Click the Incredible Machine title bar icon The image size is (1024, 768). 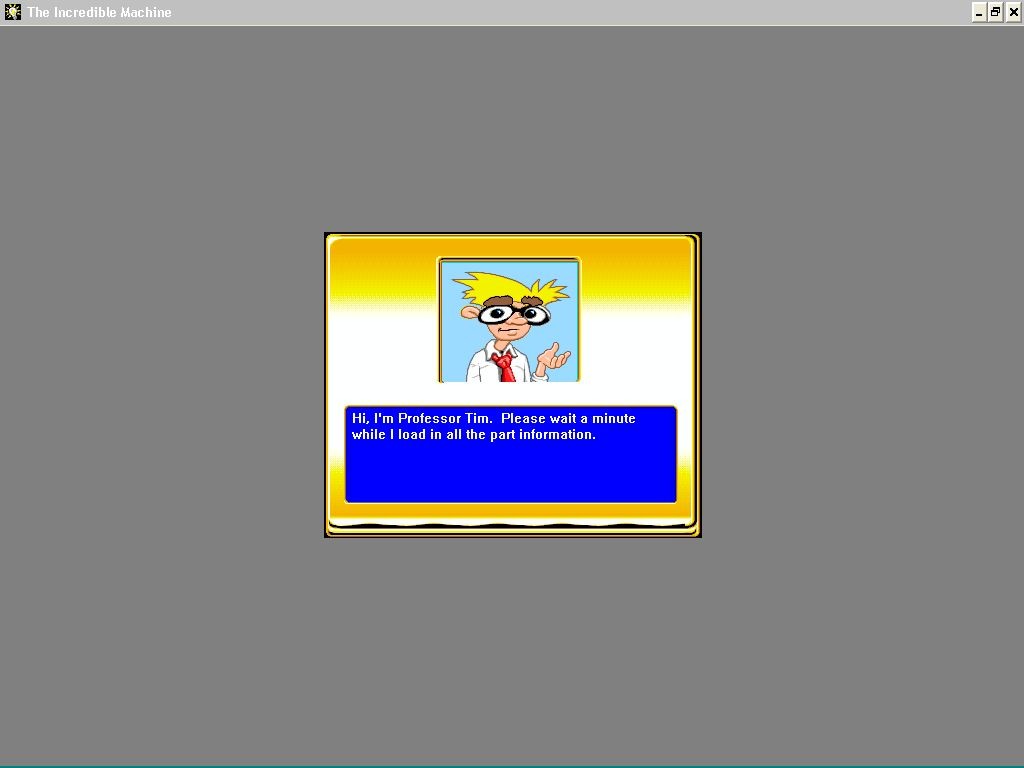click(12, 12)
